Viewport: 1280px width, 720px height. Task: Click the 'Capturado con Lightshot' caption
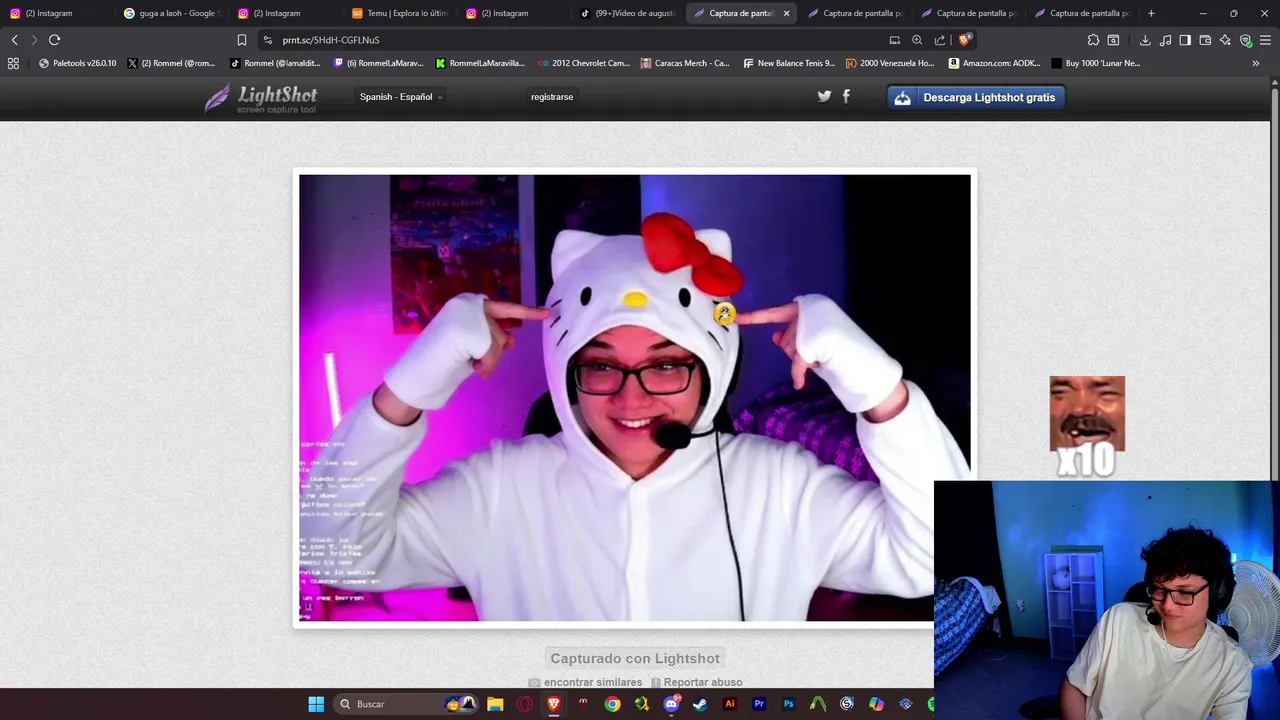click(635, 658)
